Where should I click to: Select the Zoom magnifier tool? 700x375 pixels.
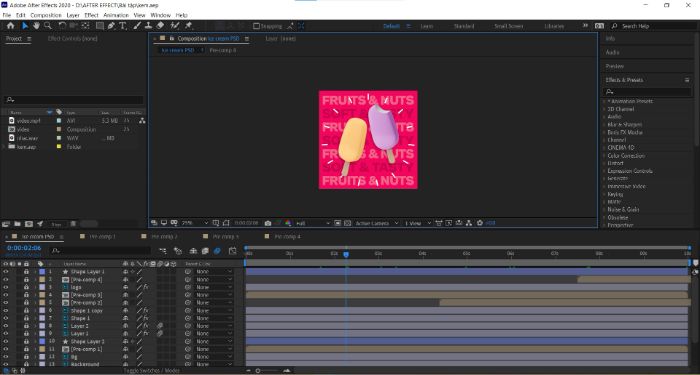[47, 26]
